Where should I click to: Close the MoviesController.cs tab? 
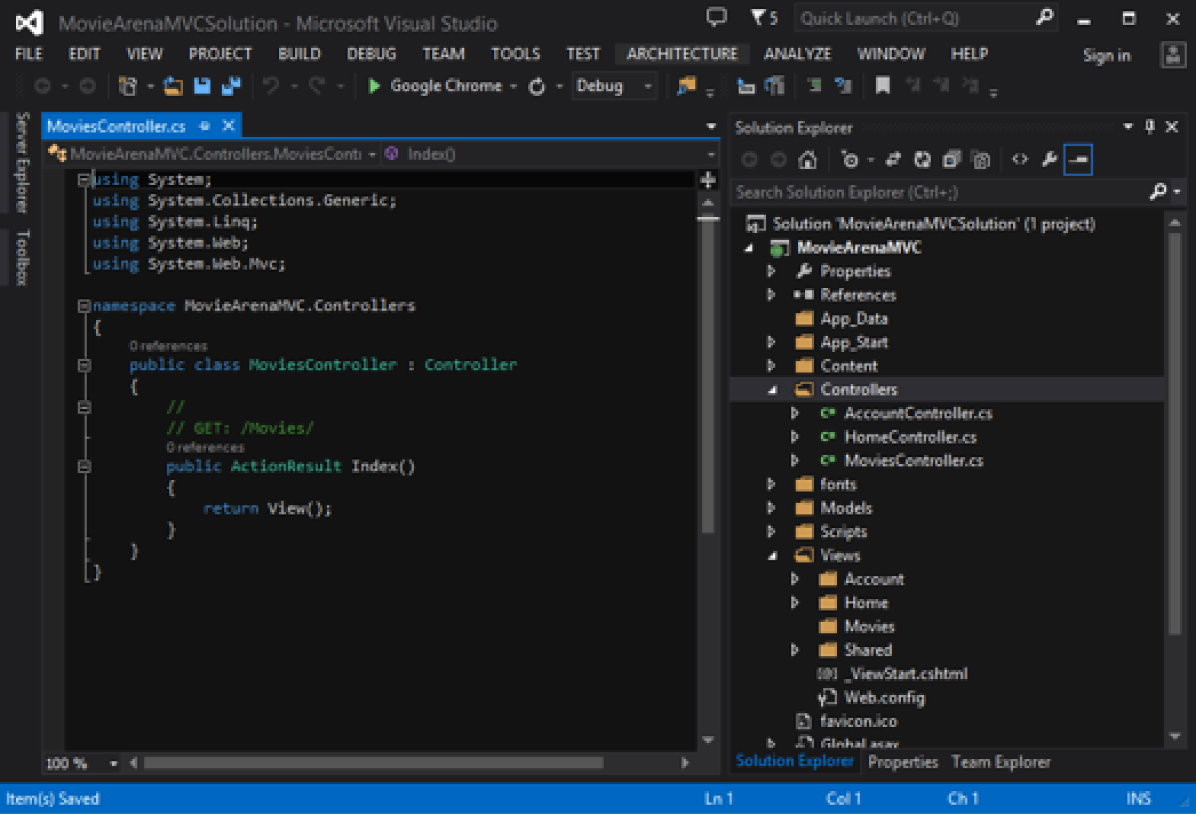tap(228, 126)
